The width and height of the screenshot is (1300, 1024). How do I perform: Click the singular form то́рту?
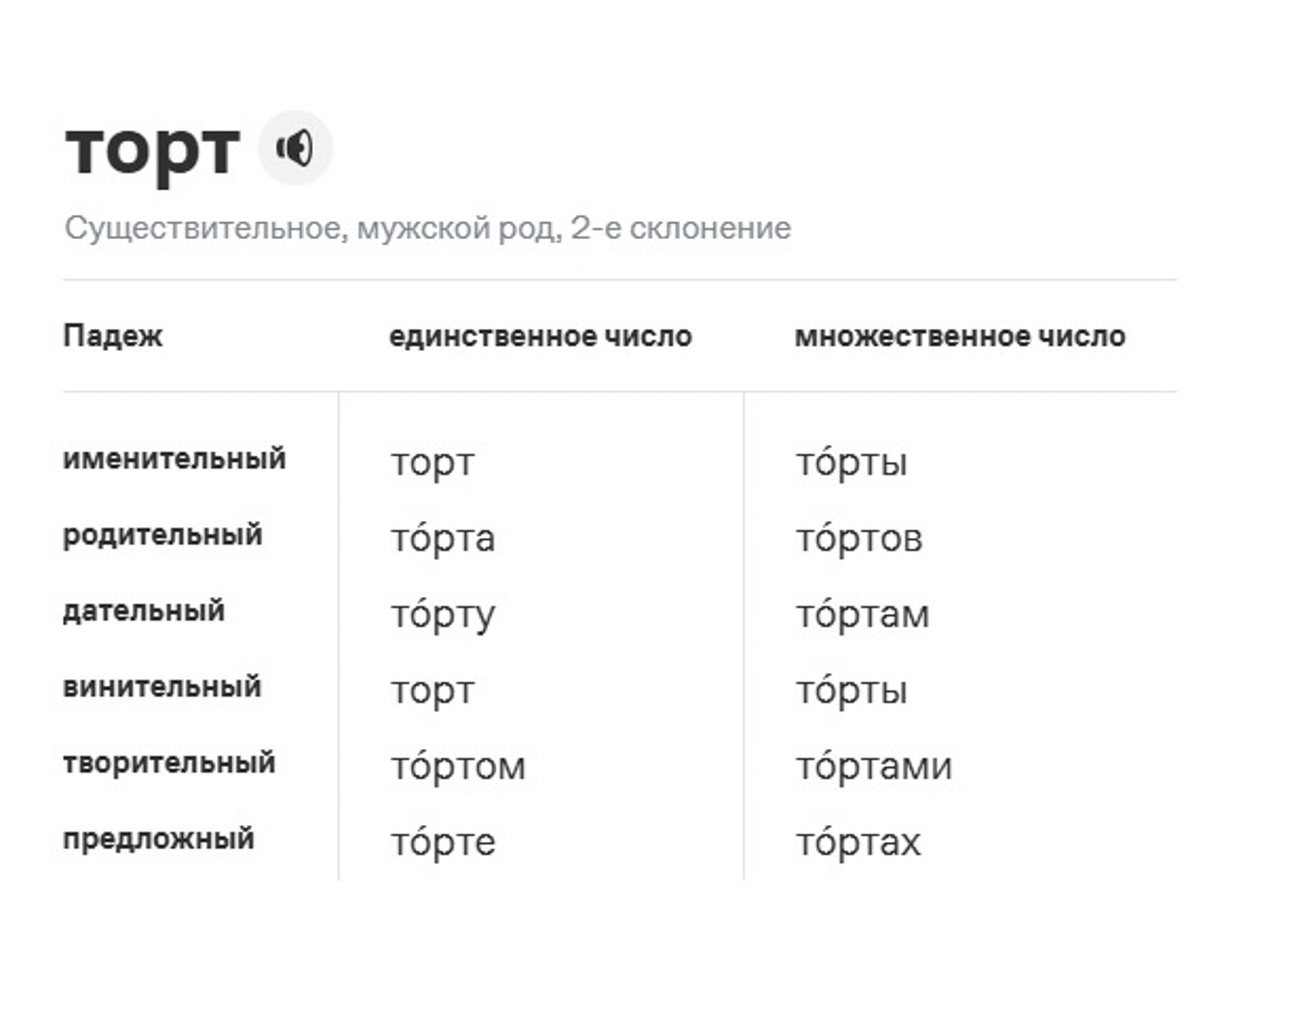(x=443, y=615)
